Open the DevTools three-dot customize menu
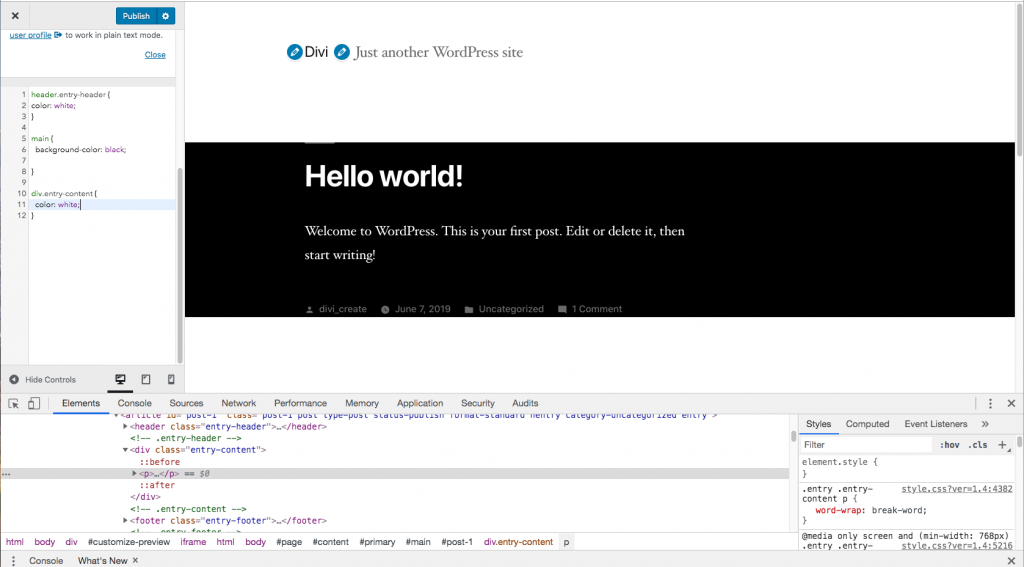Viewport: 1024px width, 567px height. pos(990,404)
